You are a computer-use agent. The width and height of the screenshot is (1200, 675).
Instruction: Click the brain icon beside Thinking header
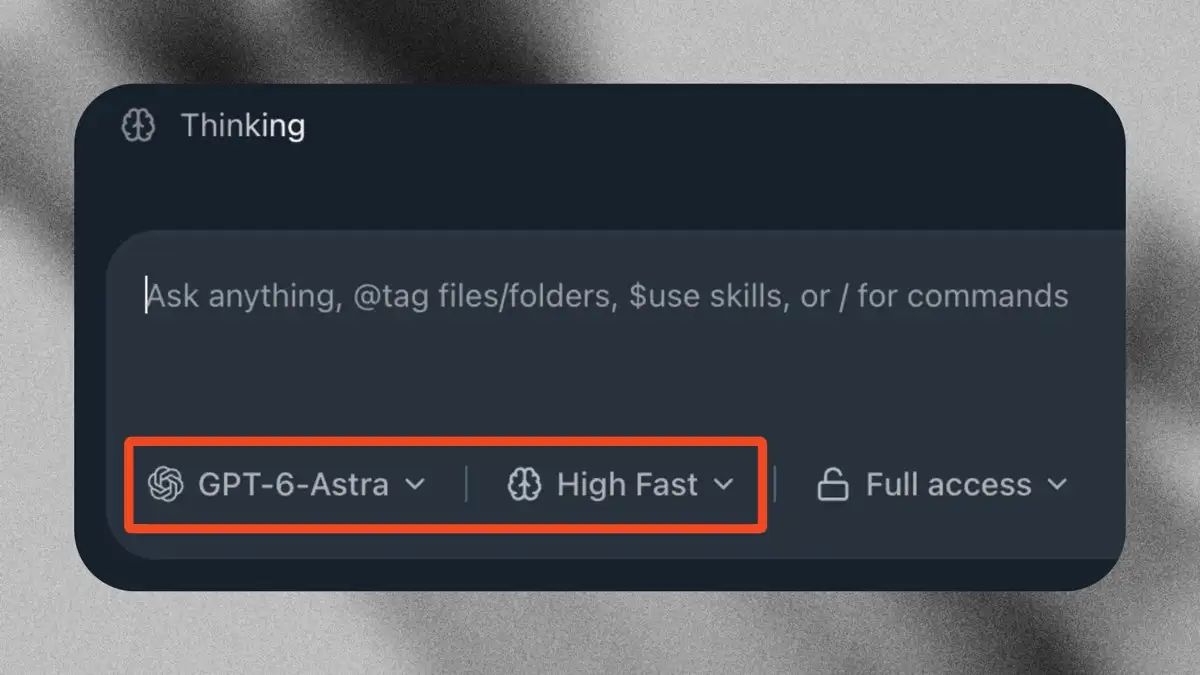(x=138, y=126)
